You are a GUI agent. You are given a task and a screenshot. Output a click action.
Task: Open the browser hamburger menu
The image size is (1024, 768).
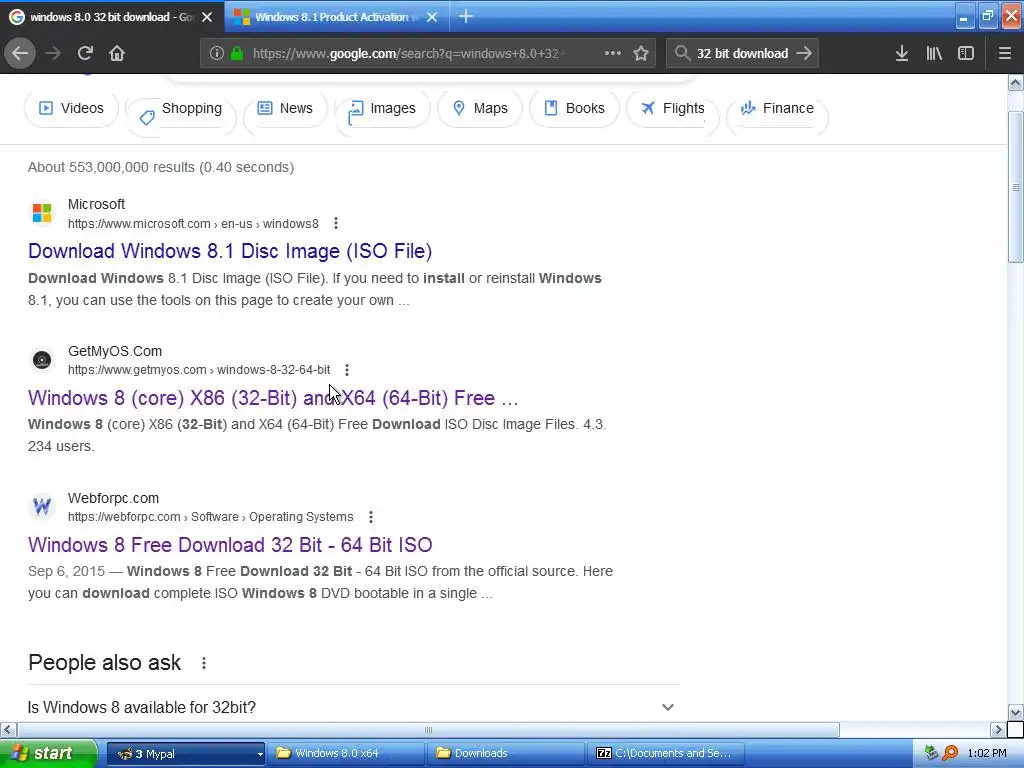click(1005, 53)
